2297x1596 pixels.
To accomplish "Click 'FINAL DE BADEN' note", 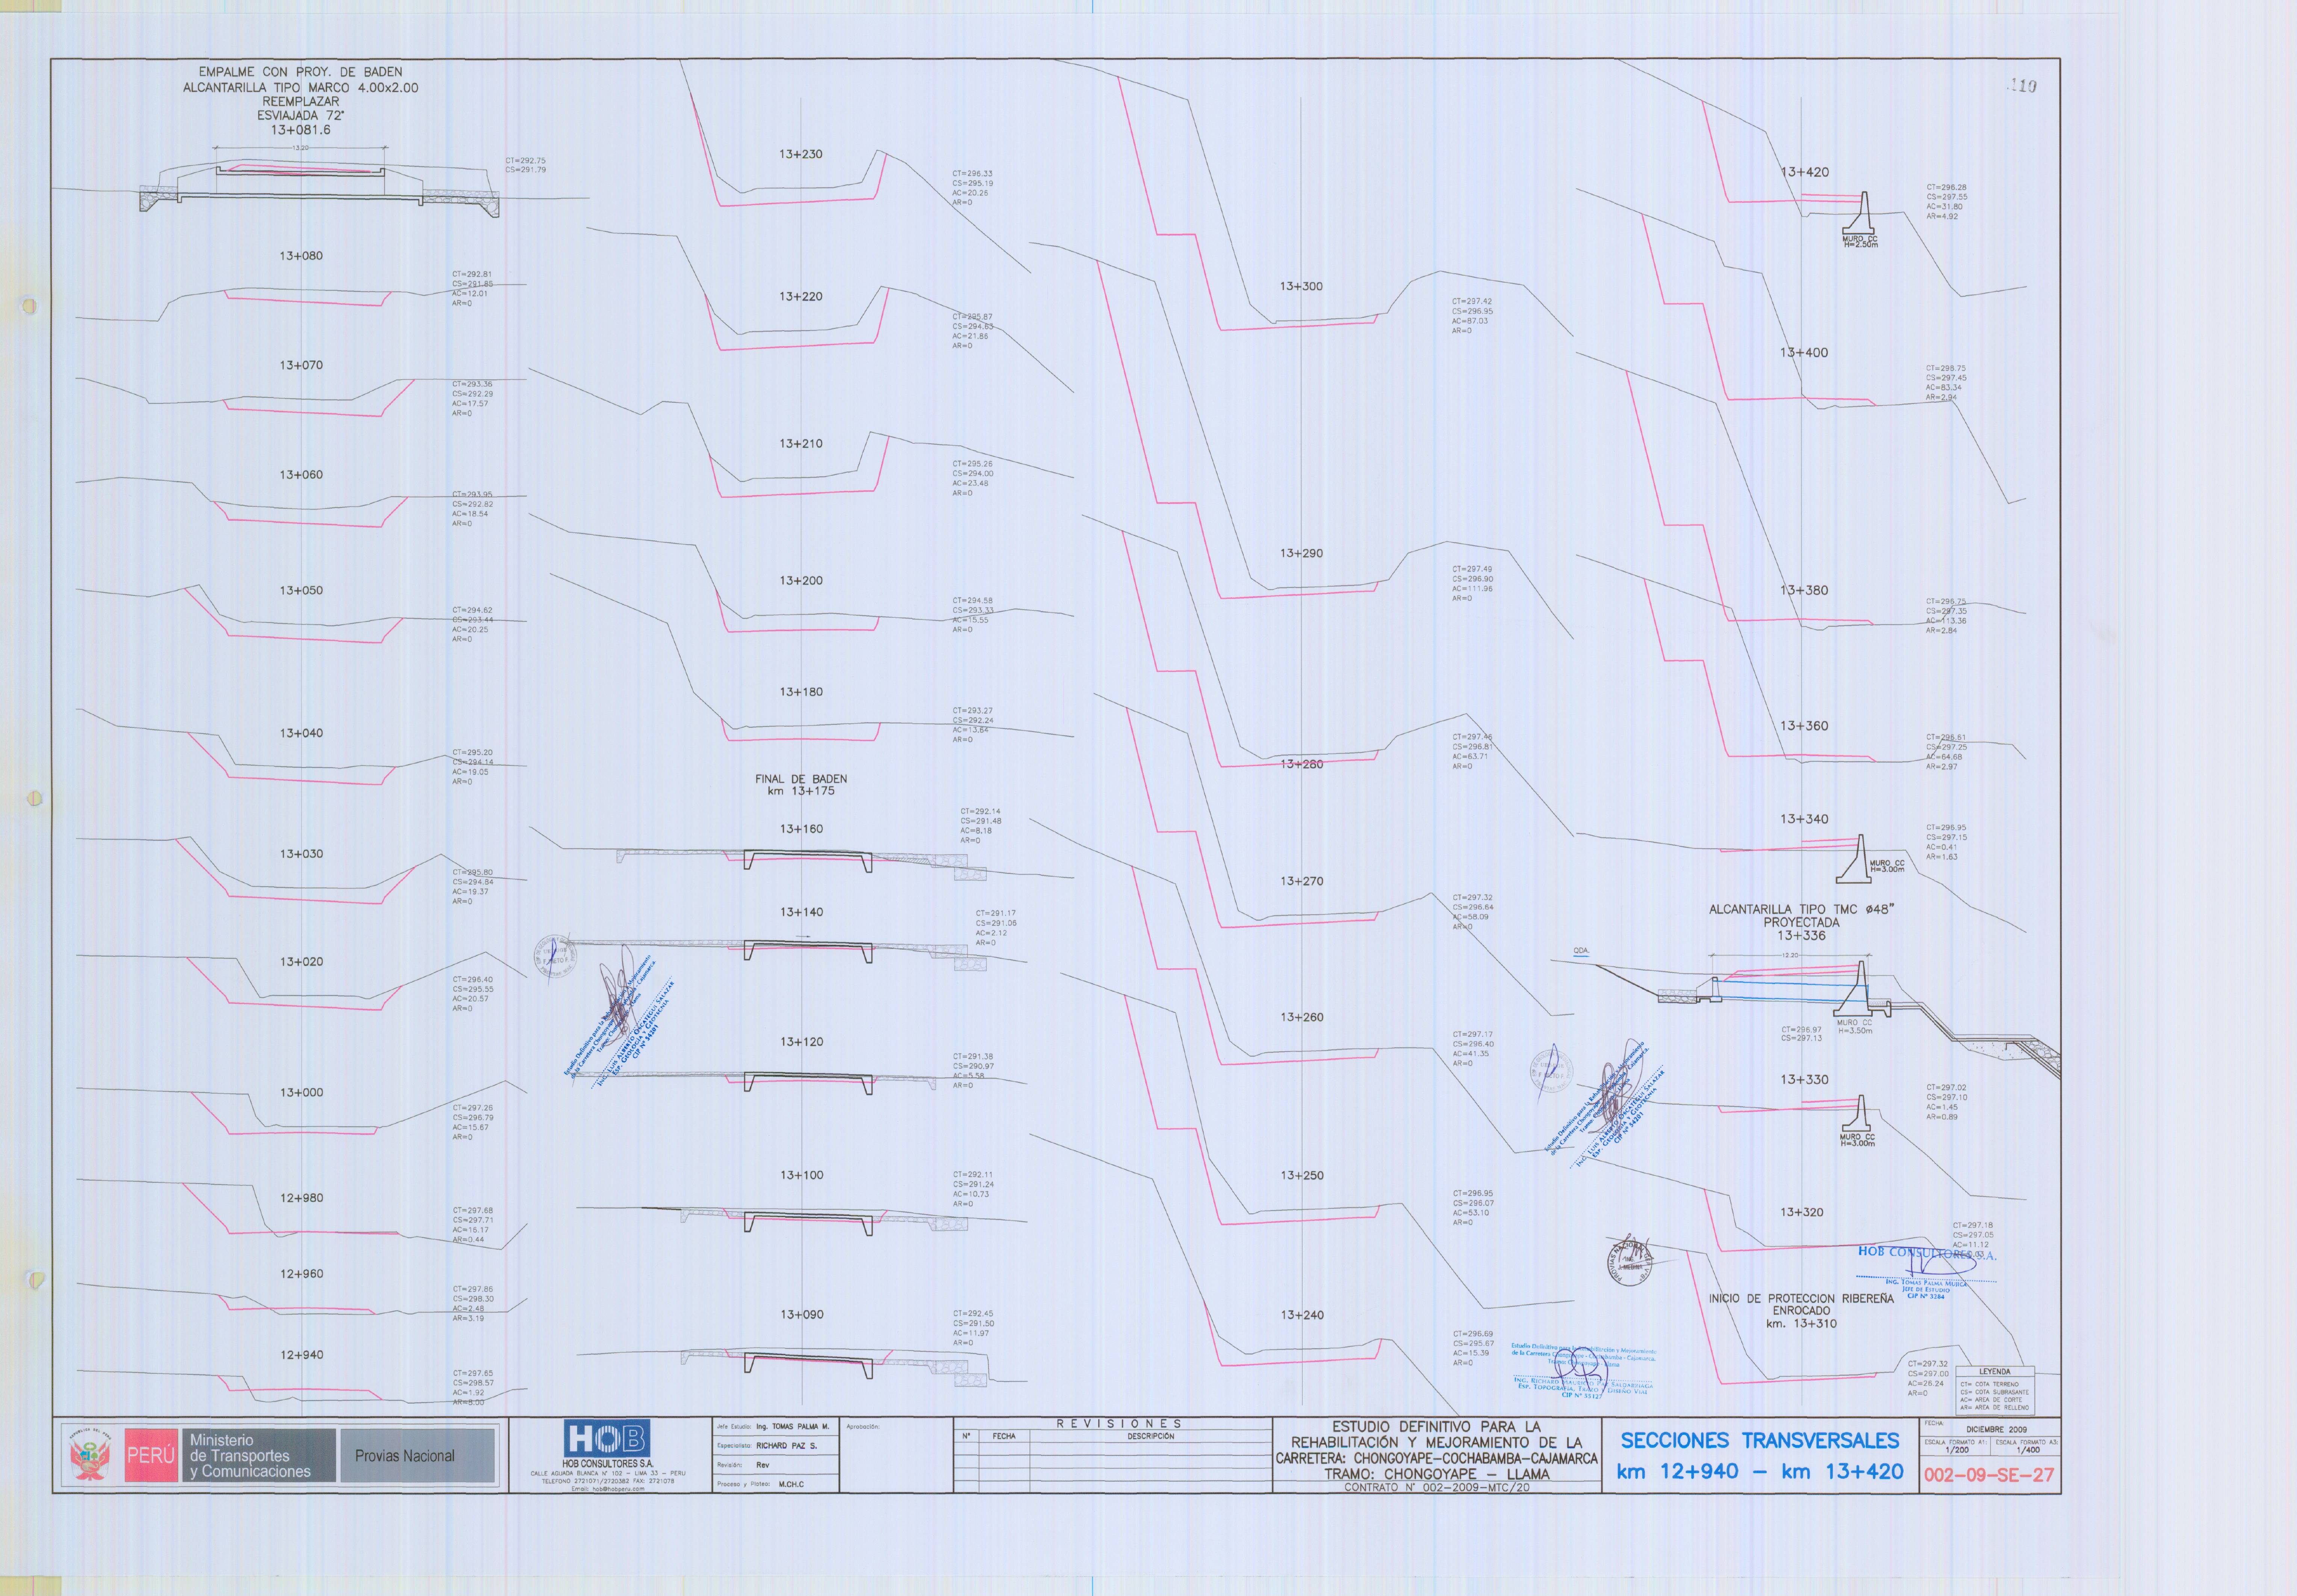I will click(801, 779).
